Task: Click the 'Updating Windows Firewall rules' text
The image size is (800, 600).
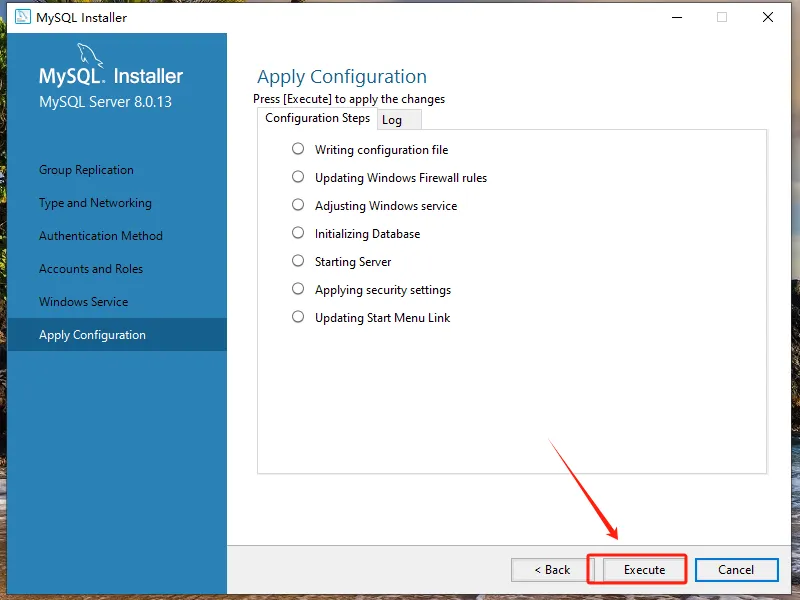Action: 401,178
